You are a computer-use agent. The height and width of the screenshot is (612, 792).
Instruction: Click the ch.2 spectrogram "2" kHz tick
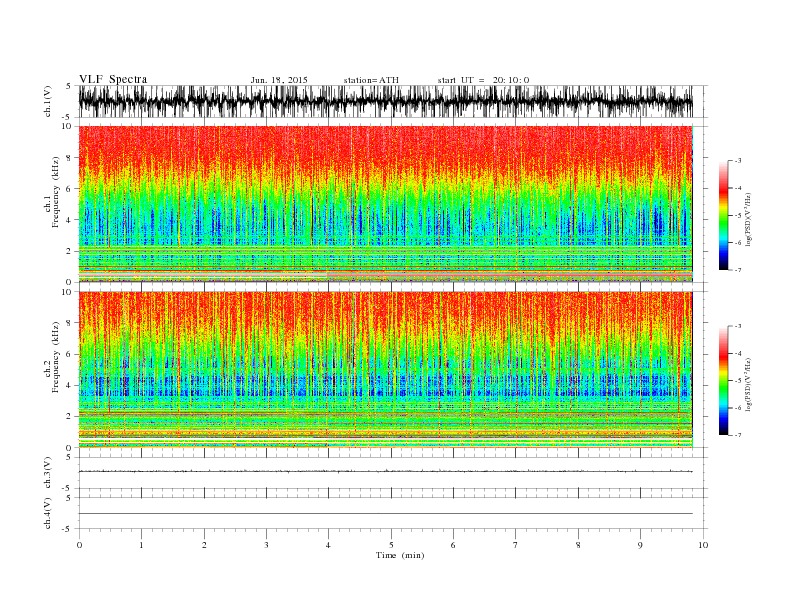click(x=70, y=417)
